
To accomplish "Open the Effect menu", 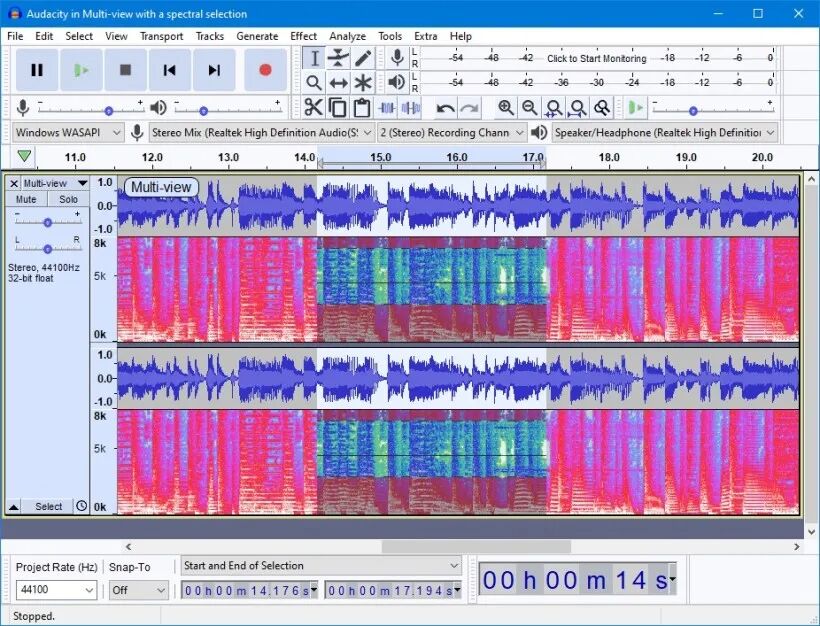I will (303, 36).
